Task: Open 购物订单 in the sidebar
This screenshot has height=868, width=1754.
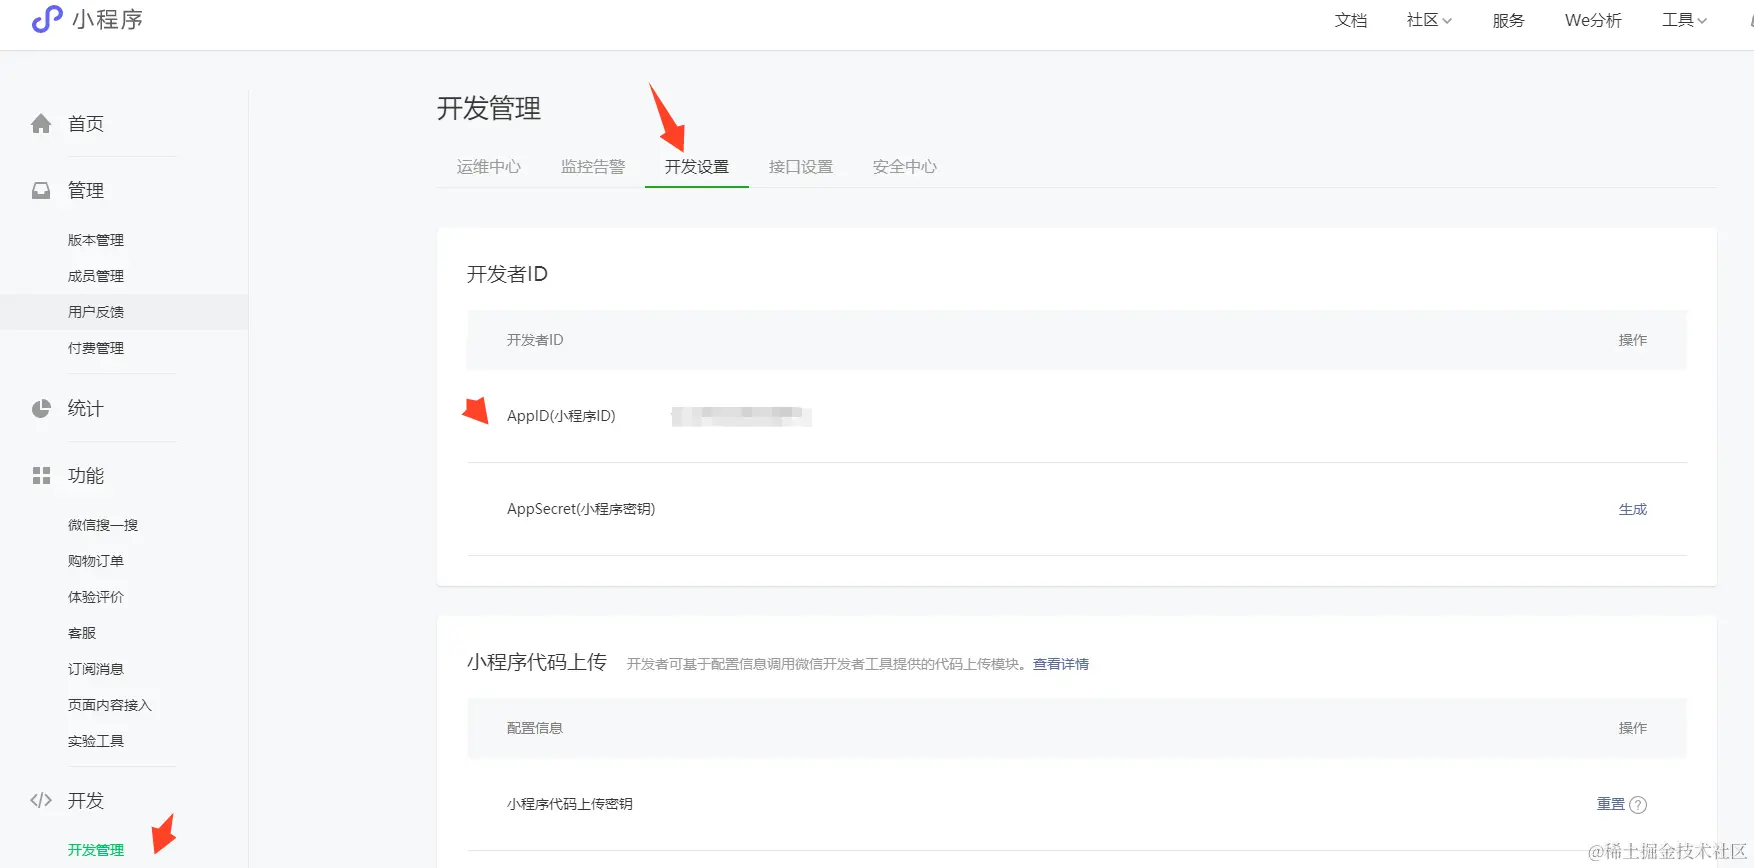Action: coord(96,561)
